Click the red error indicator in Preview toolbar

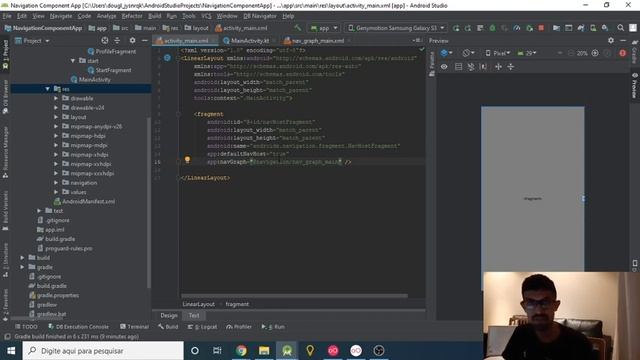[x=622, y=53]
